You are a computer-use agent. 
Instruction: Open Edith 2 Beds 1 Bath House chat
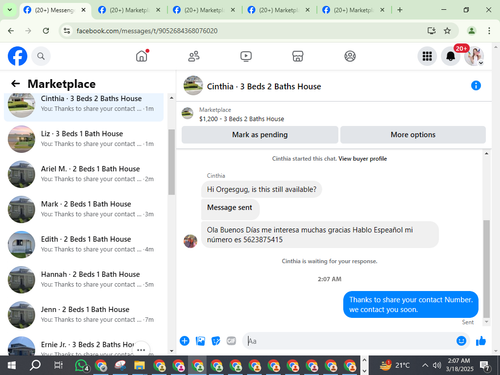point(83,244)
